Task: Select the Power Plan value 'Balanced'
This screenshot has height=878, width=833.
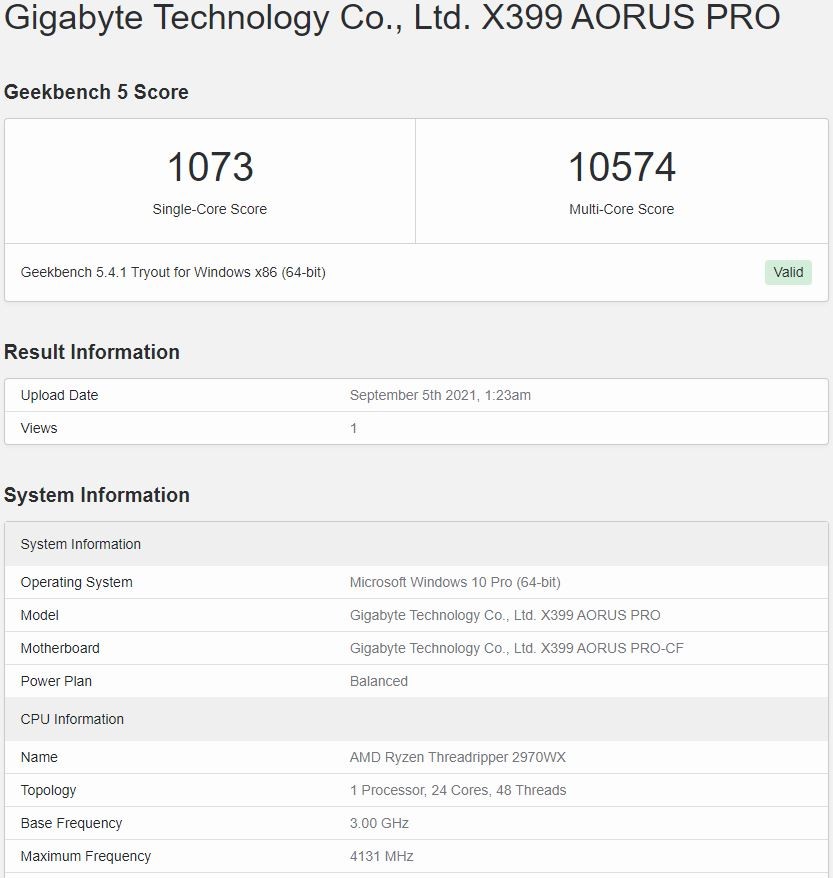Action: click(379, 681)
